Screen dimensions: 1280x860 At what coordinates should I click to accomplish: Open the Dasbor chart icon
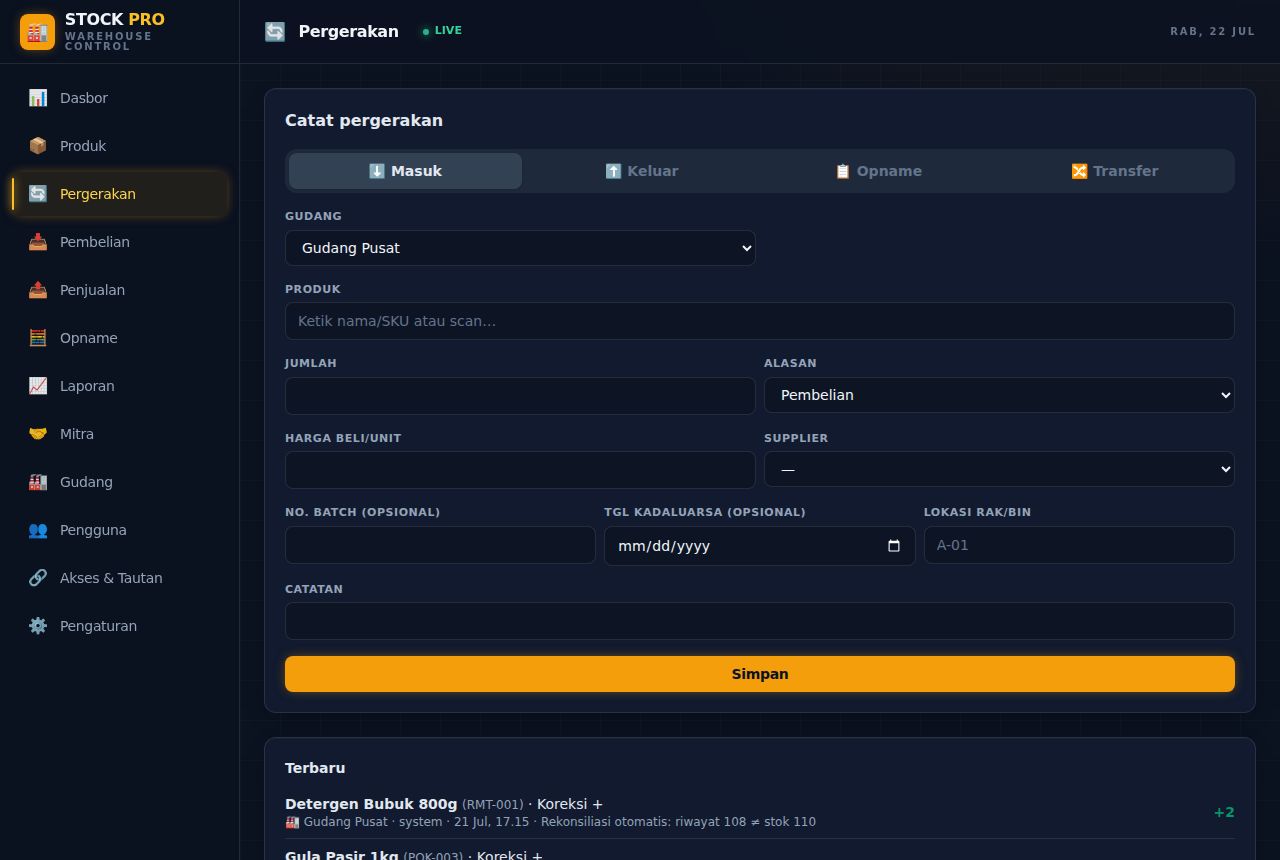38,98
